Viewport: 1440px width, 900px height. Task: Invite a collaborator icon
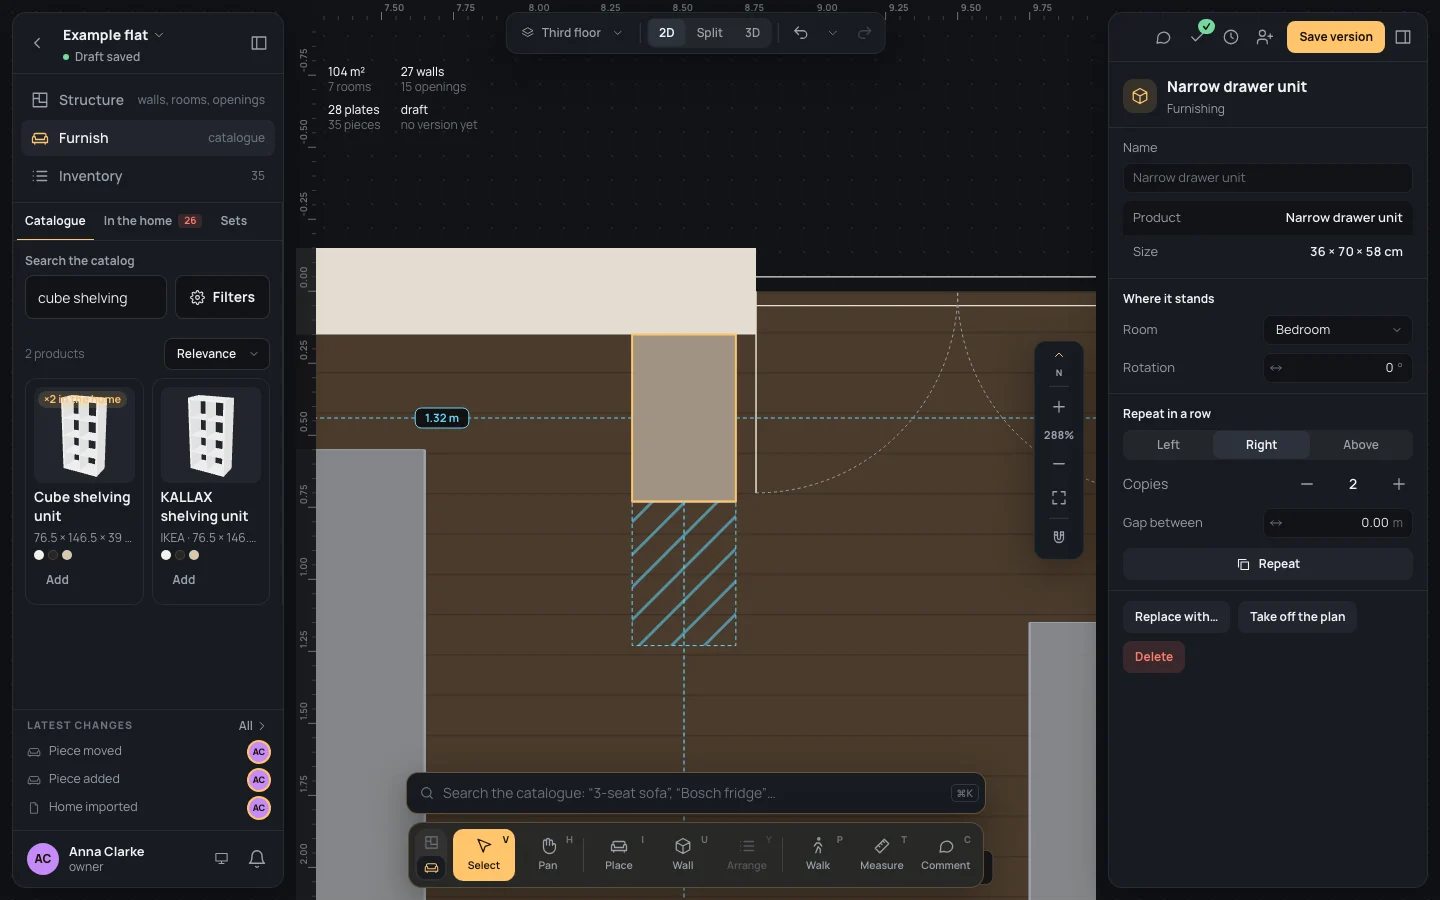[1265, 37]
